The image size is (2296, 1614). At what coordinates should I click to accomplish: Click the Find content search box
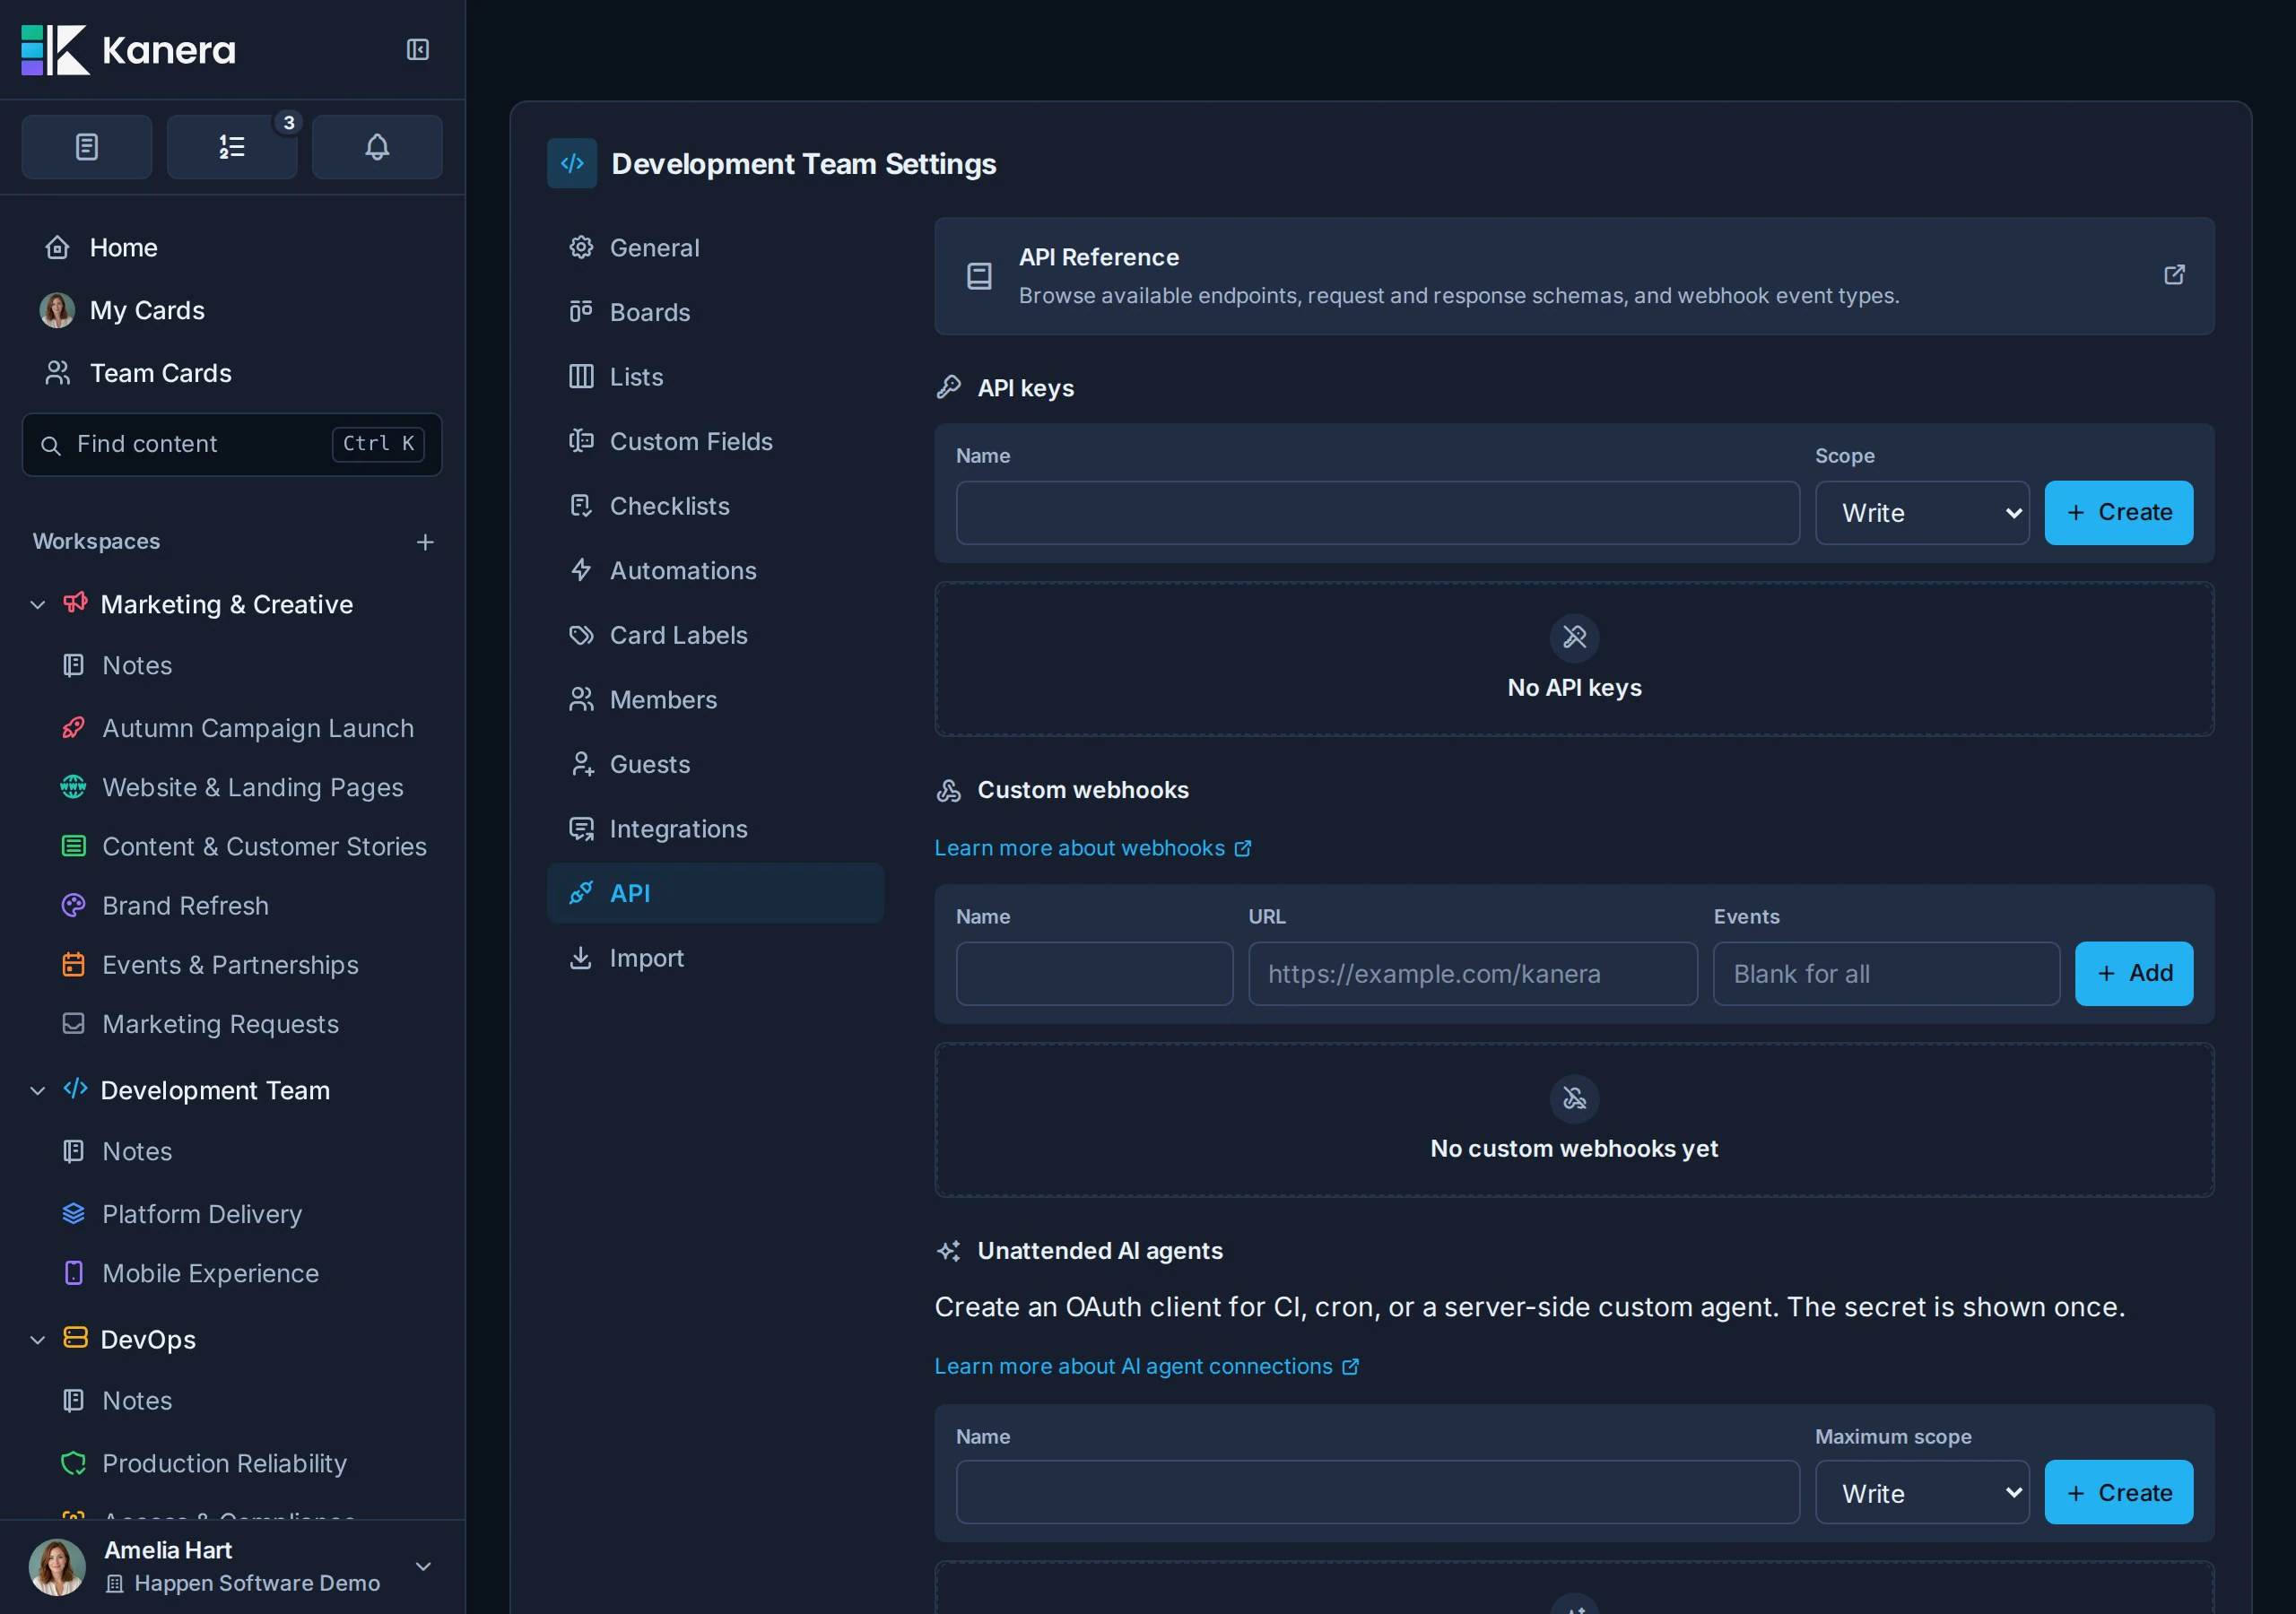232,444
